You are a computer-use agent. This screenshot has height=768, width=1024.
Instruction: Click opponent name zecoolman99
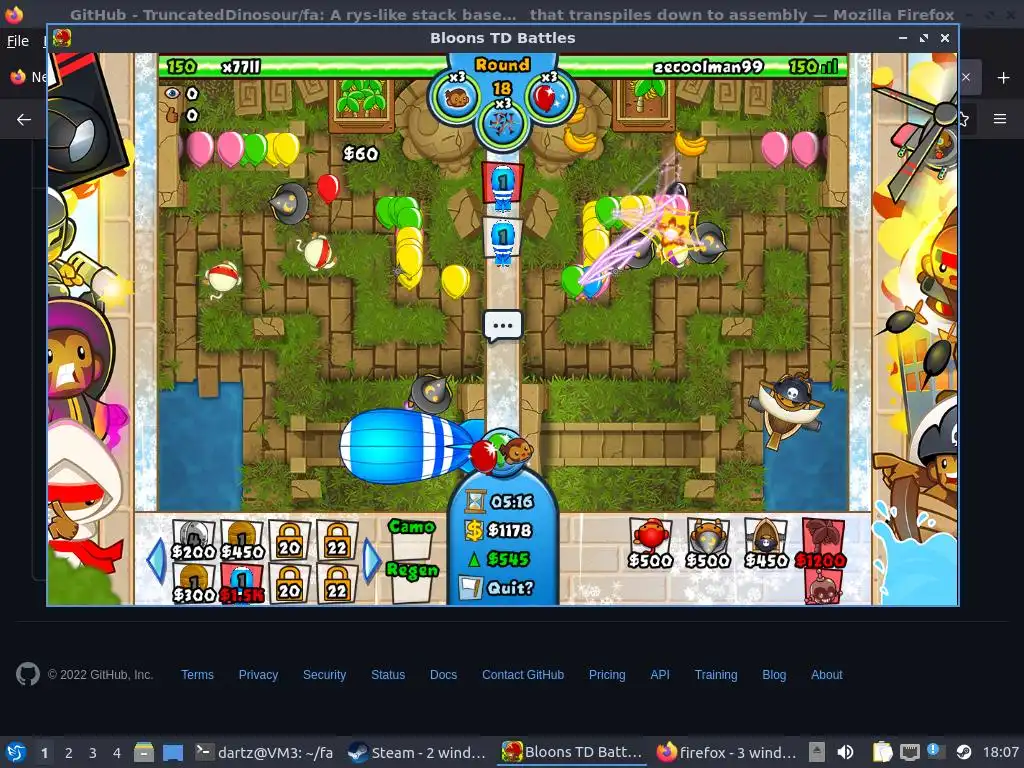(708, 67)
